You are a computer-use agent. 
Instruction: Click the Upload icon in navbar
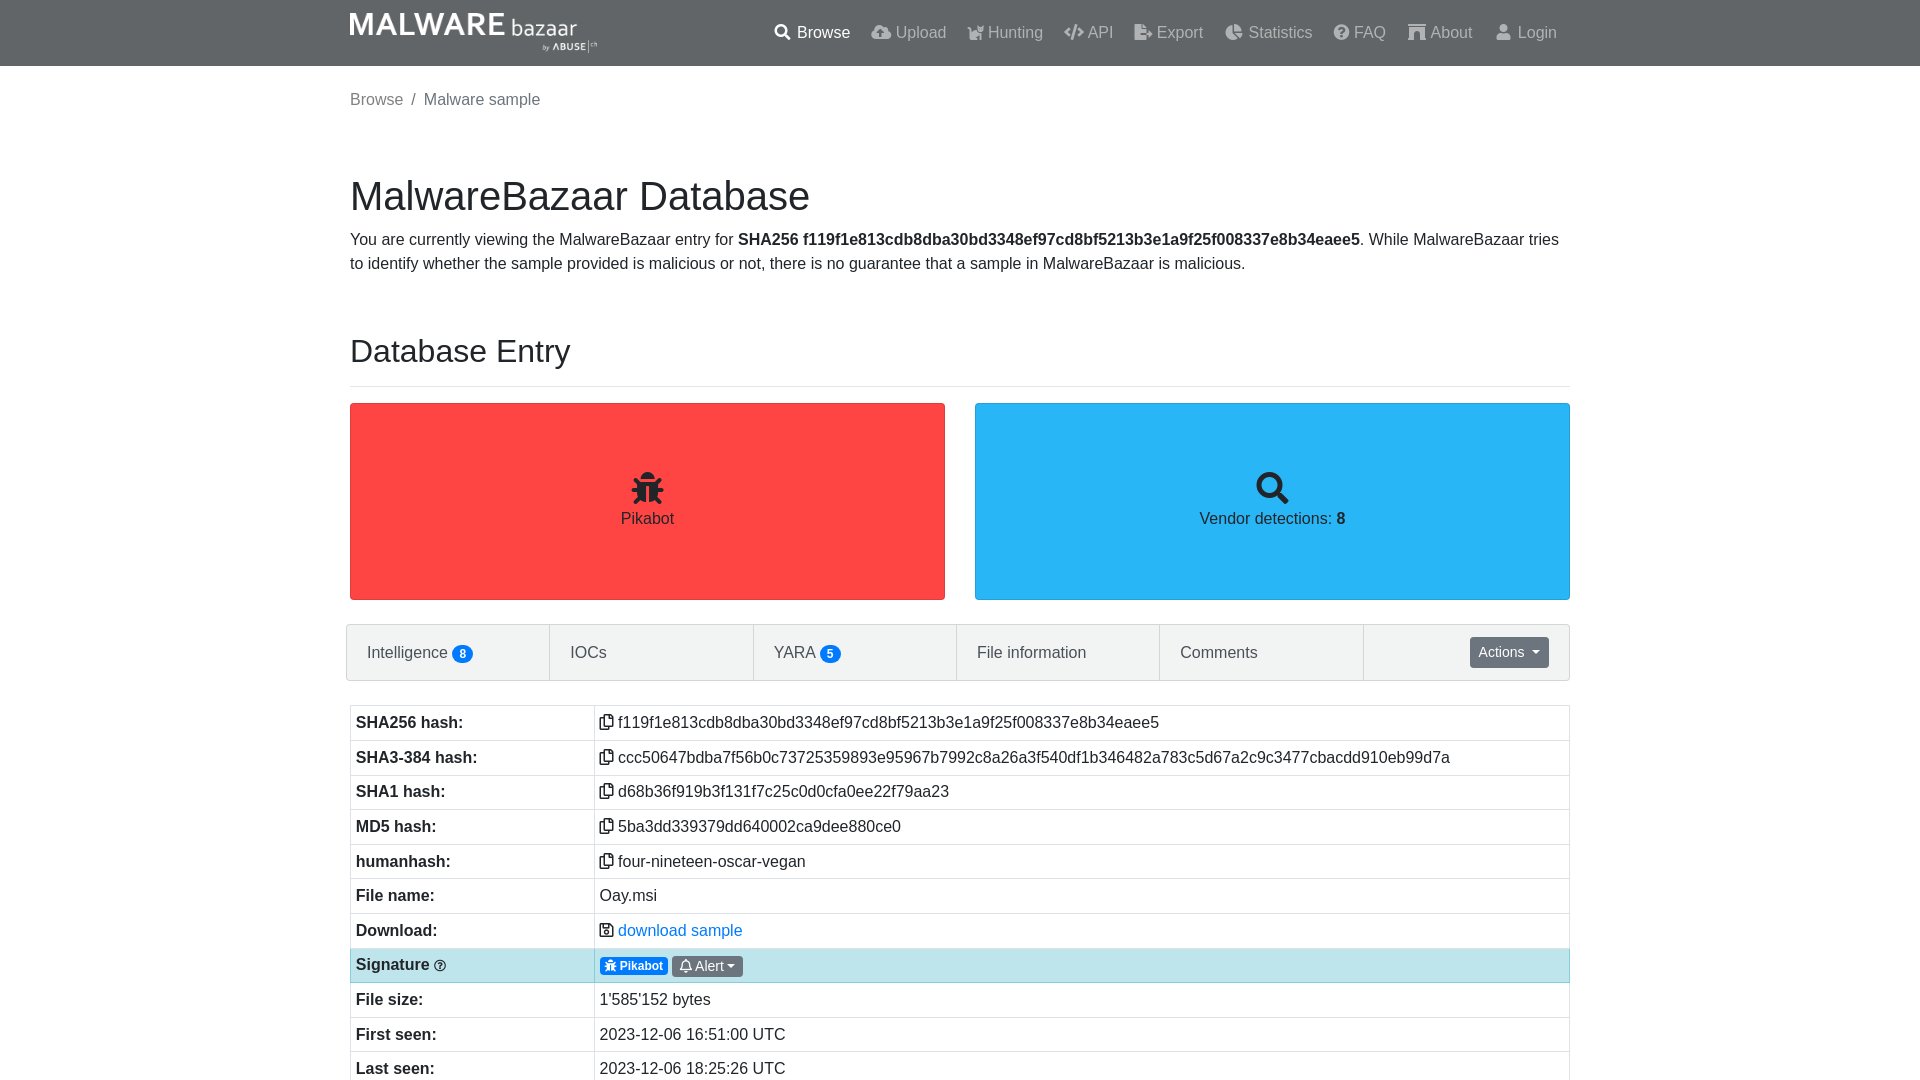pyautogui.click(x=881, y=32)
